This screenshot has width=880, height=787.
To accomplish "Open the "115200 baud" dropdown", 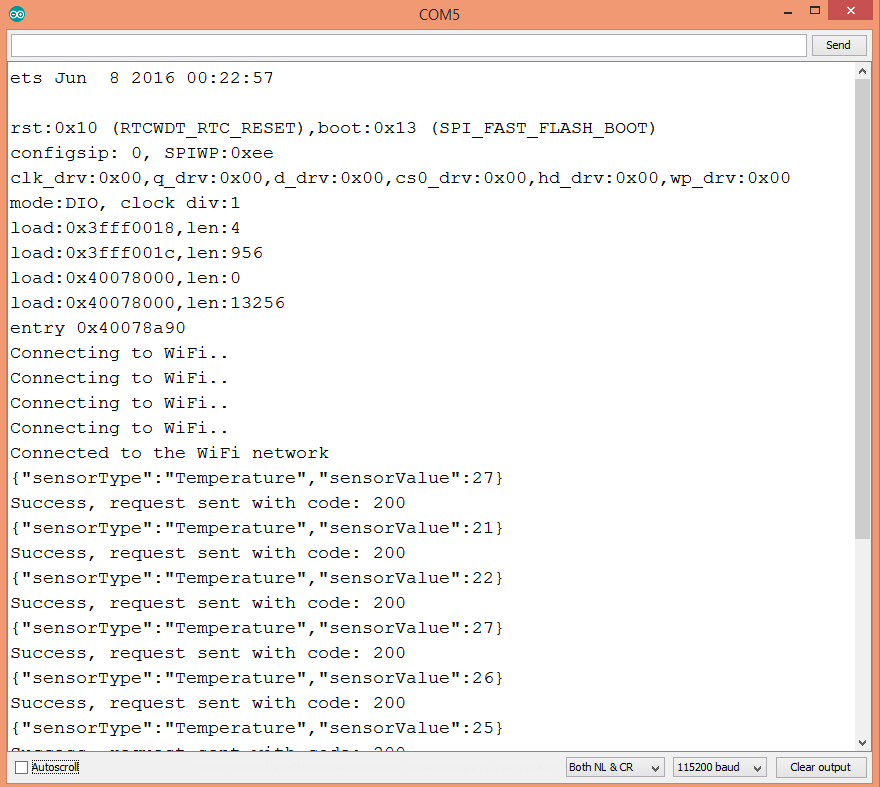I will point(718,767).
